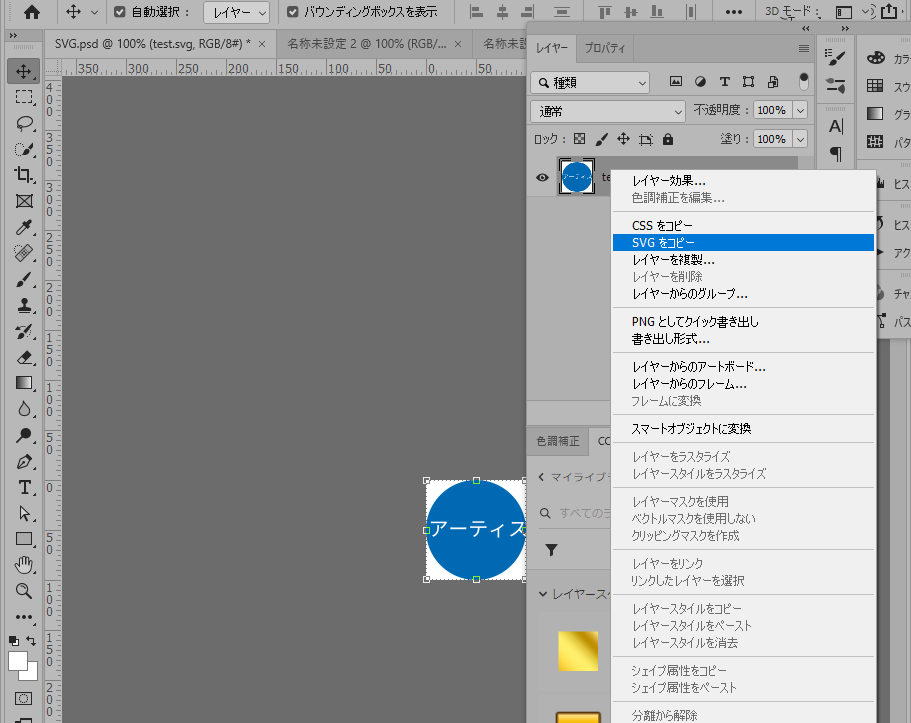
Task: Turn layer filtering switch on or off
Action: (x=804, y=81)
